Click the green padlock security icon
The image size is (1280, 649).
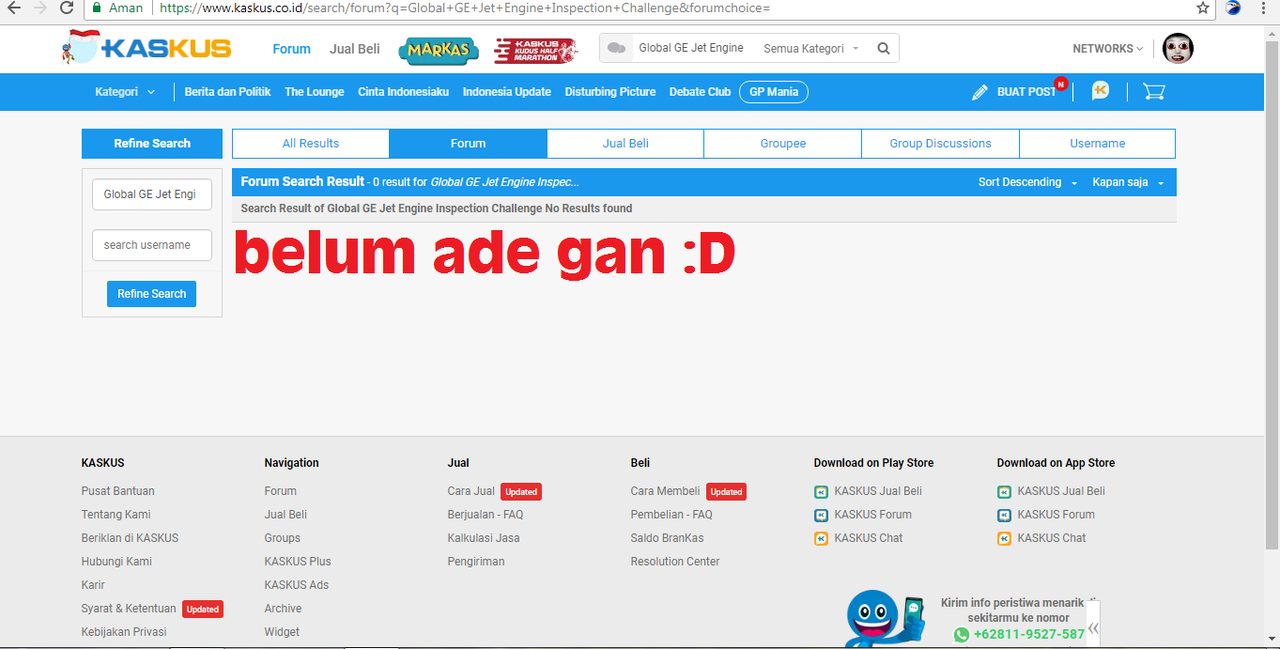[96, 8]
